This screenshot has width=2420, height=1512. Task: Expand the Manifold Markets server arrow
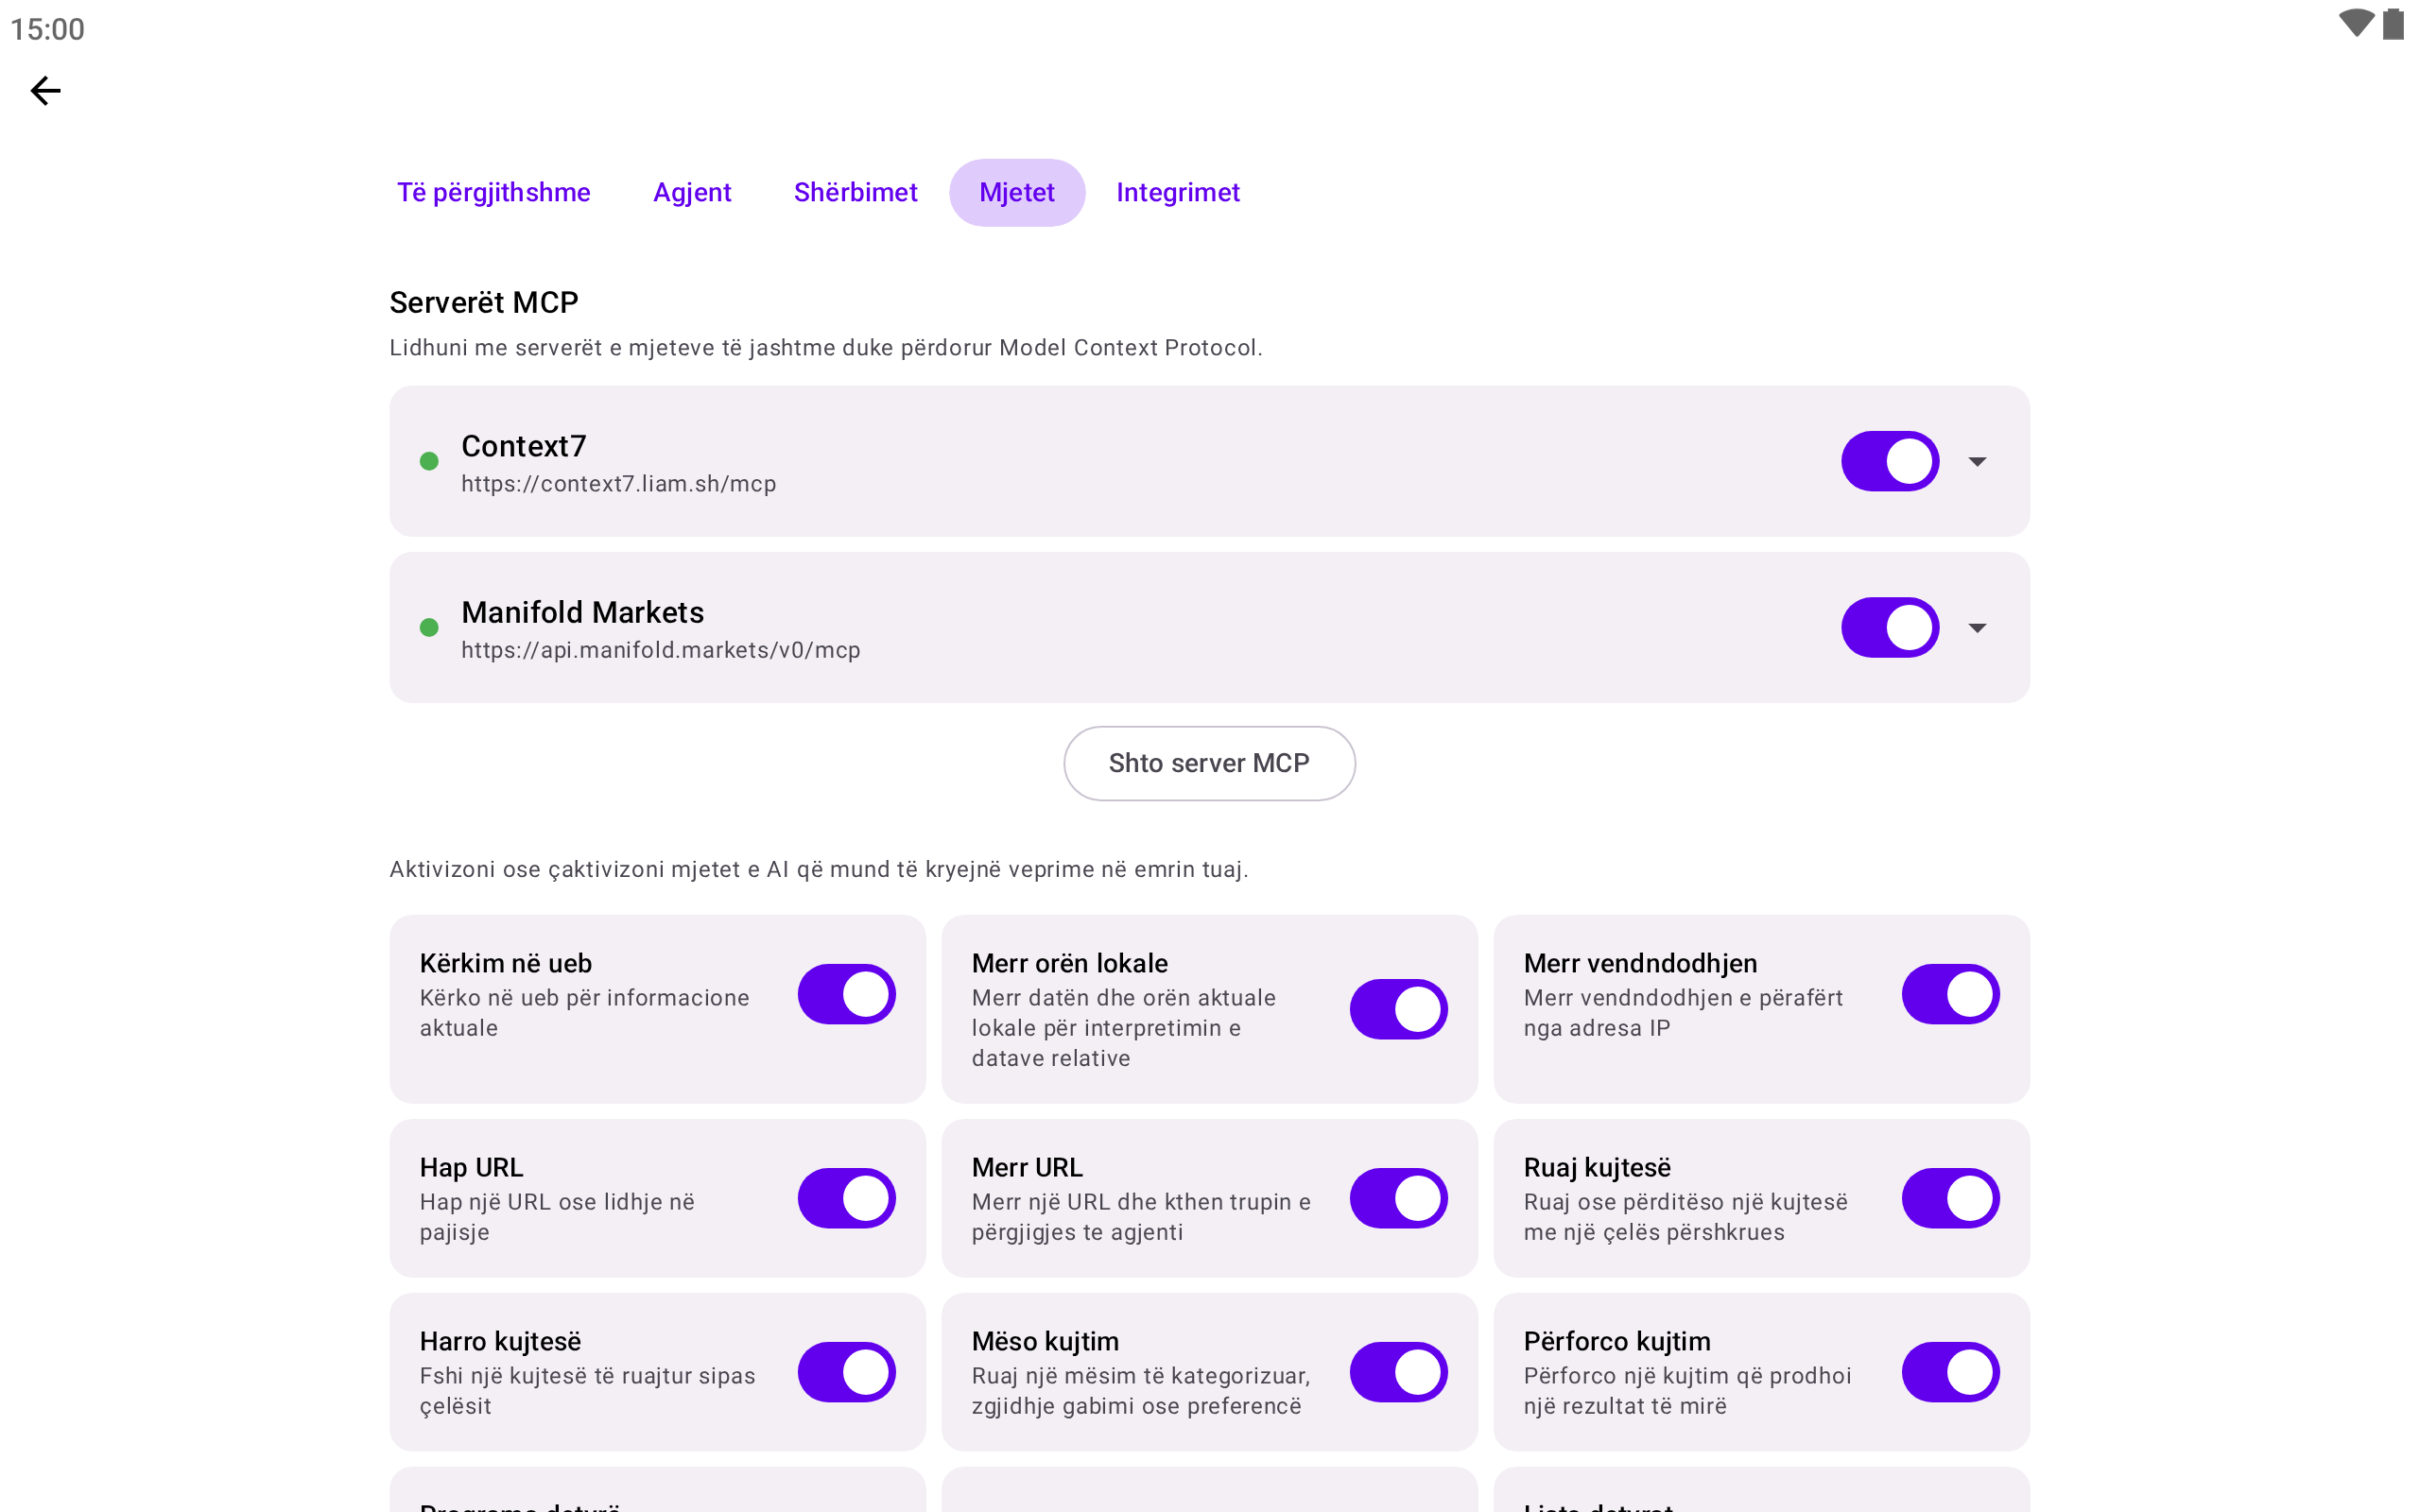tap(1977, 627)
